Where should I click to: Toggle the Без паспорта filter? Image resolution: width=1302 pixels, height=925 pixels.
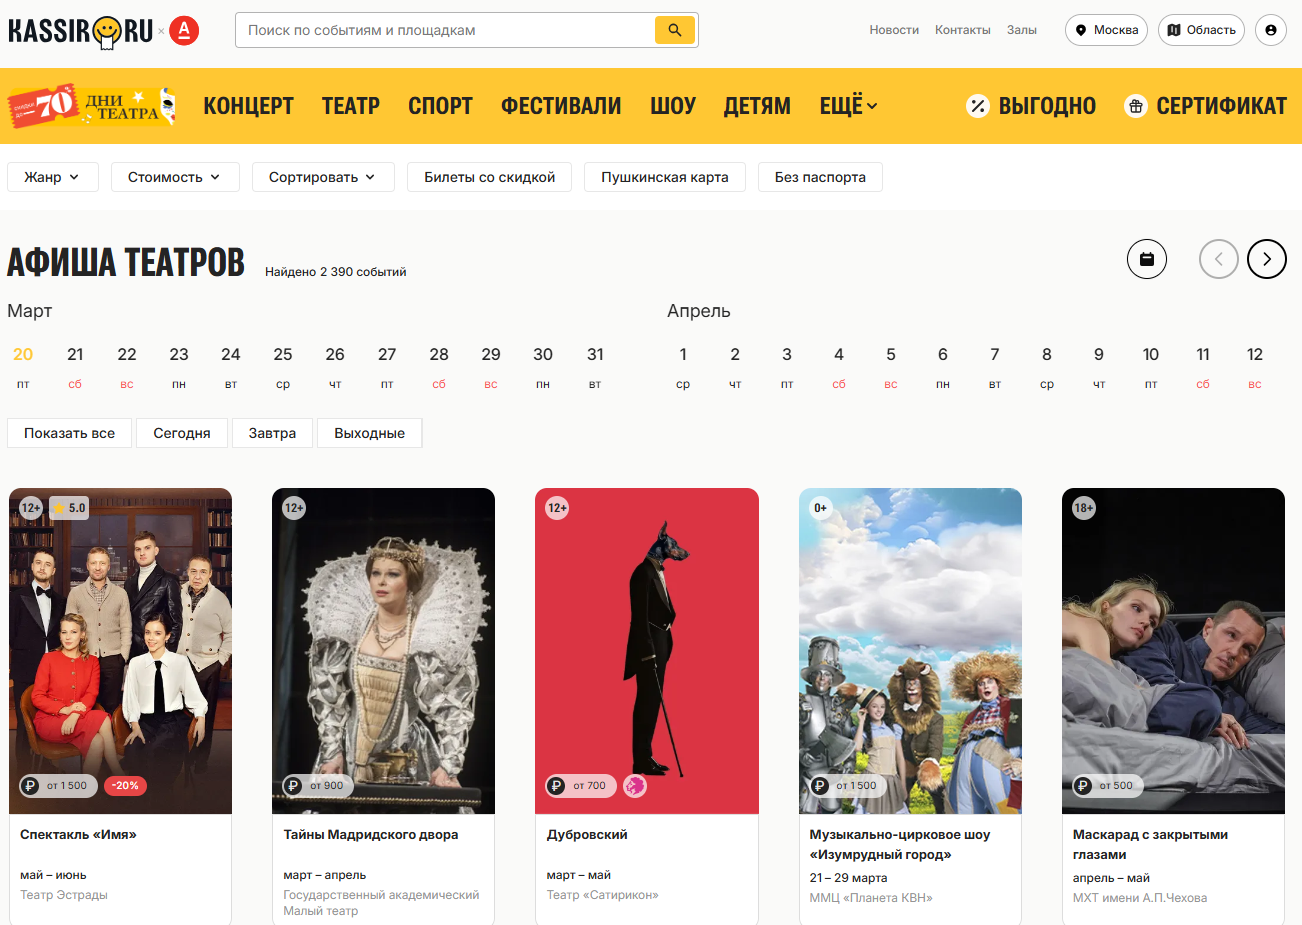click(820, 177)
